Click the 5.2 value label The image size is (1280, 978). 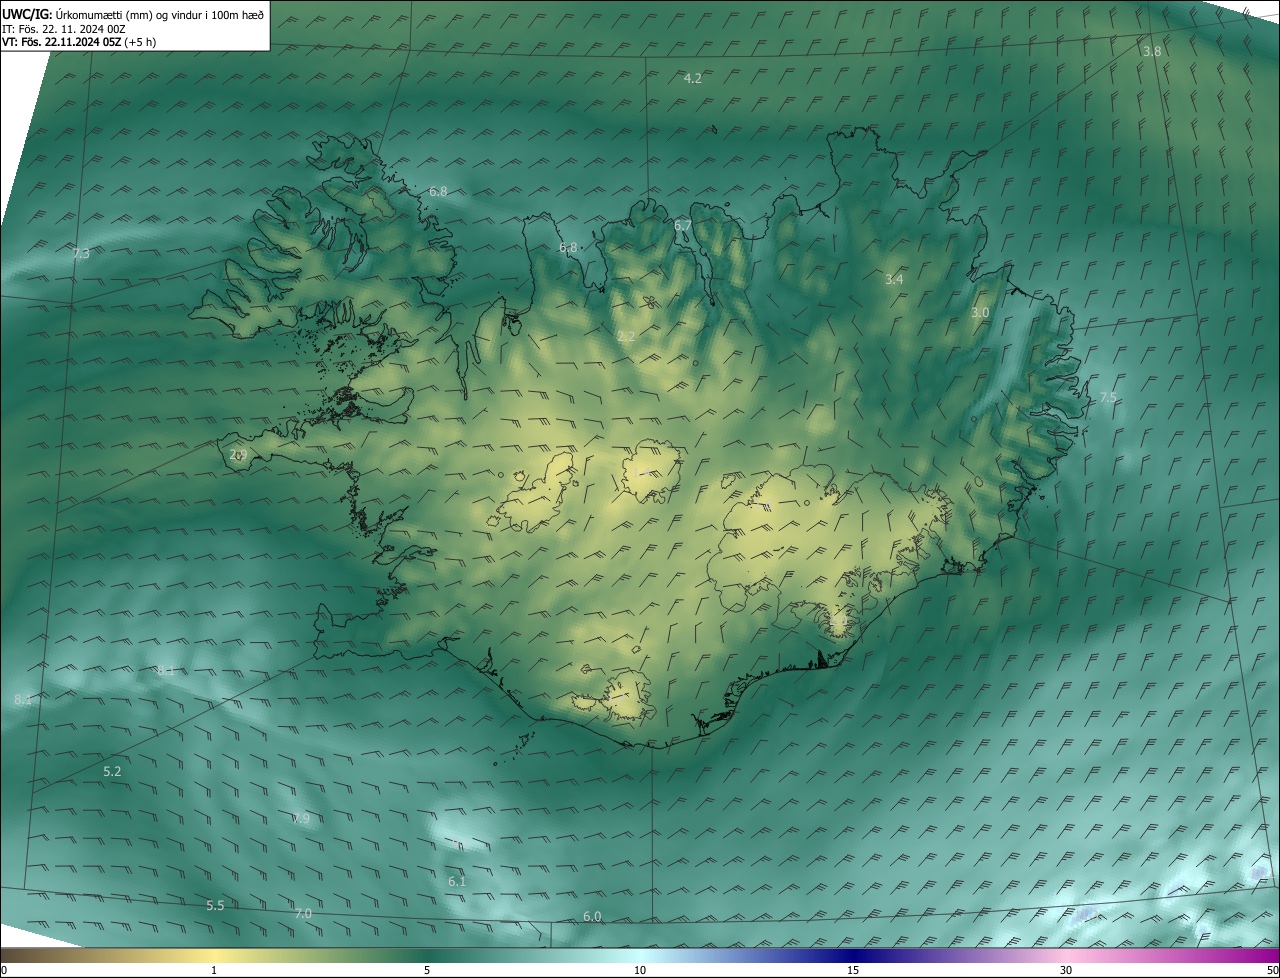coord(112,772)
